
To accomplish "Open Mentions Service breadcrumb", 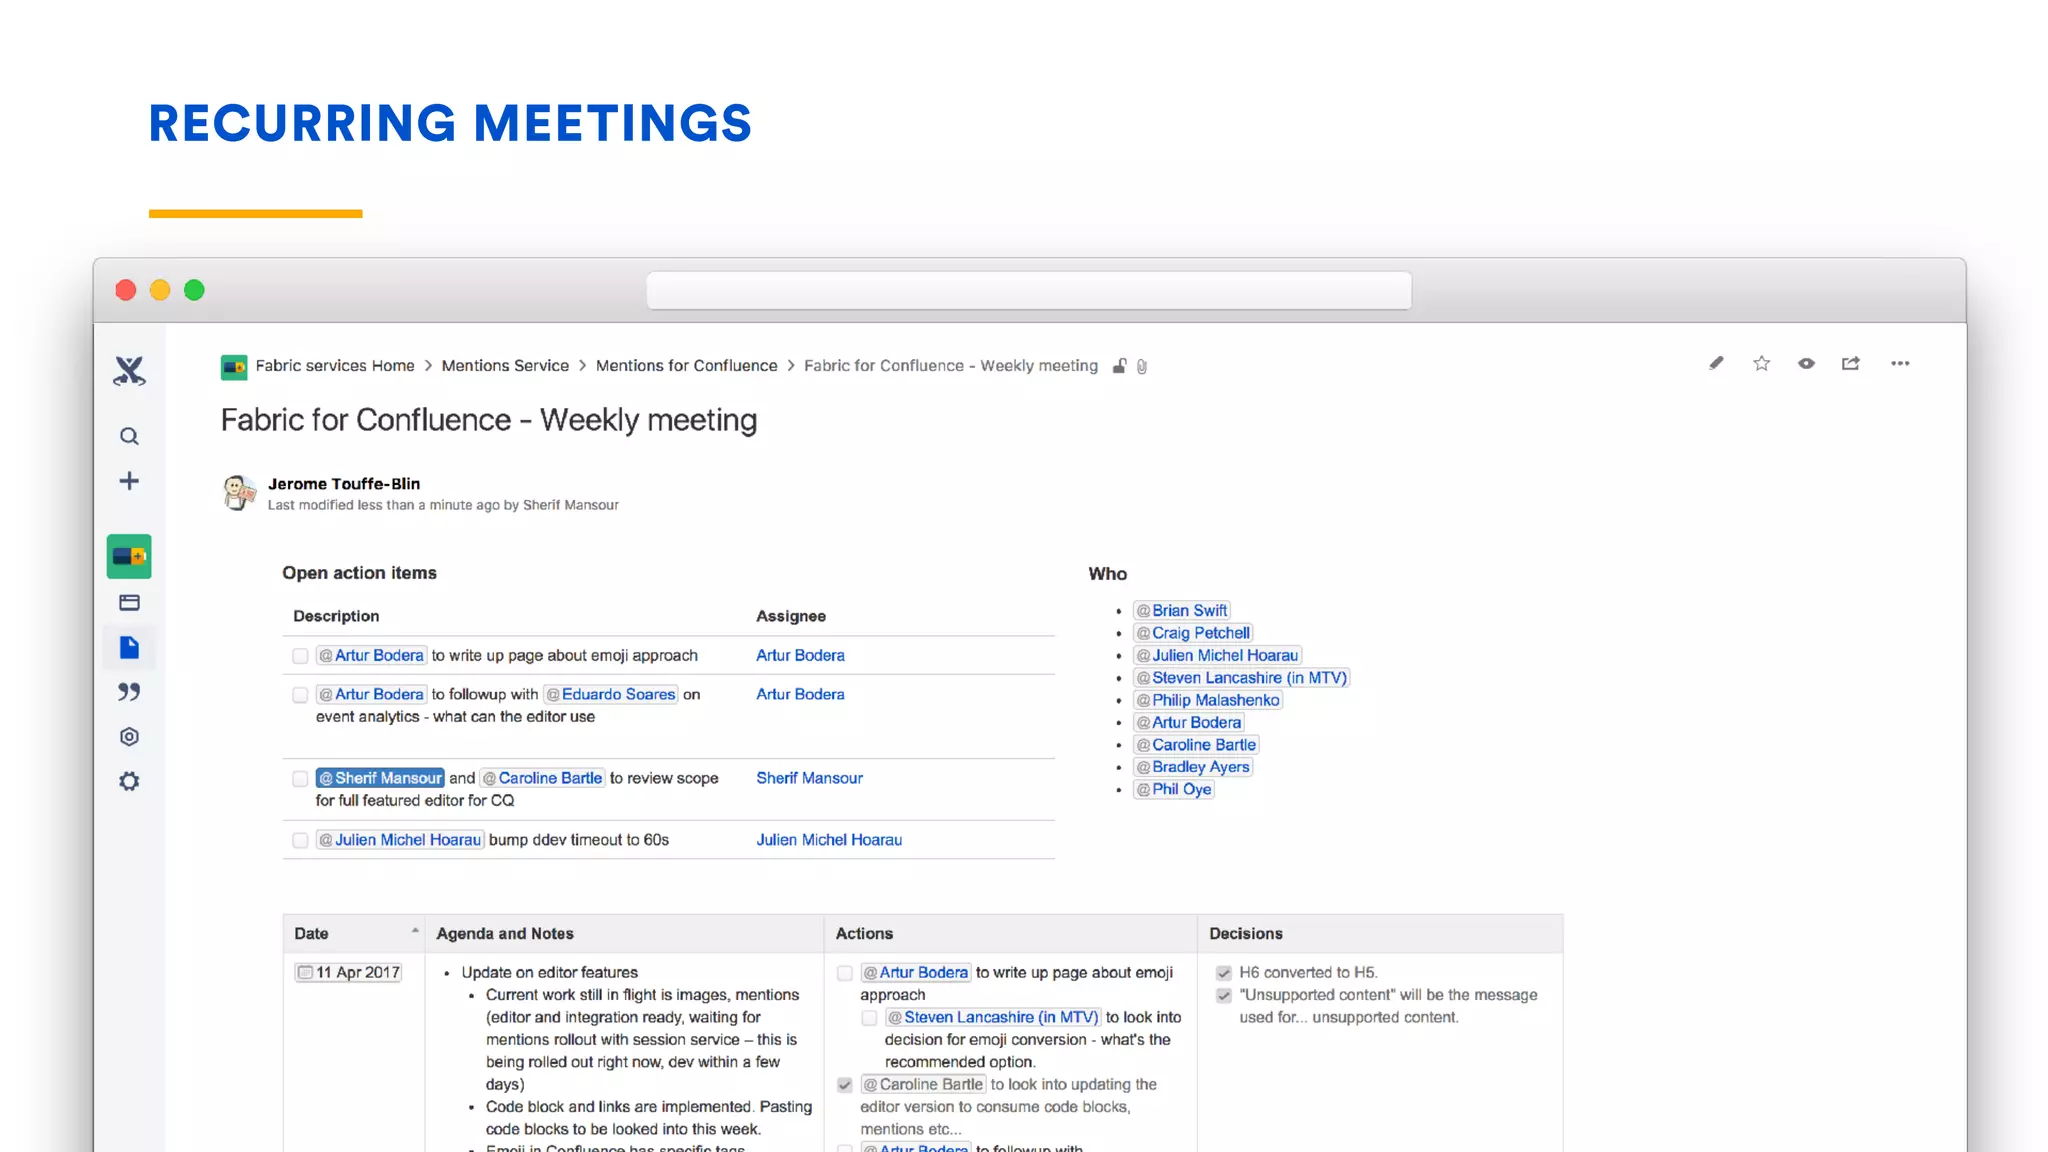I will coord(505,366).
